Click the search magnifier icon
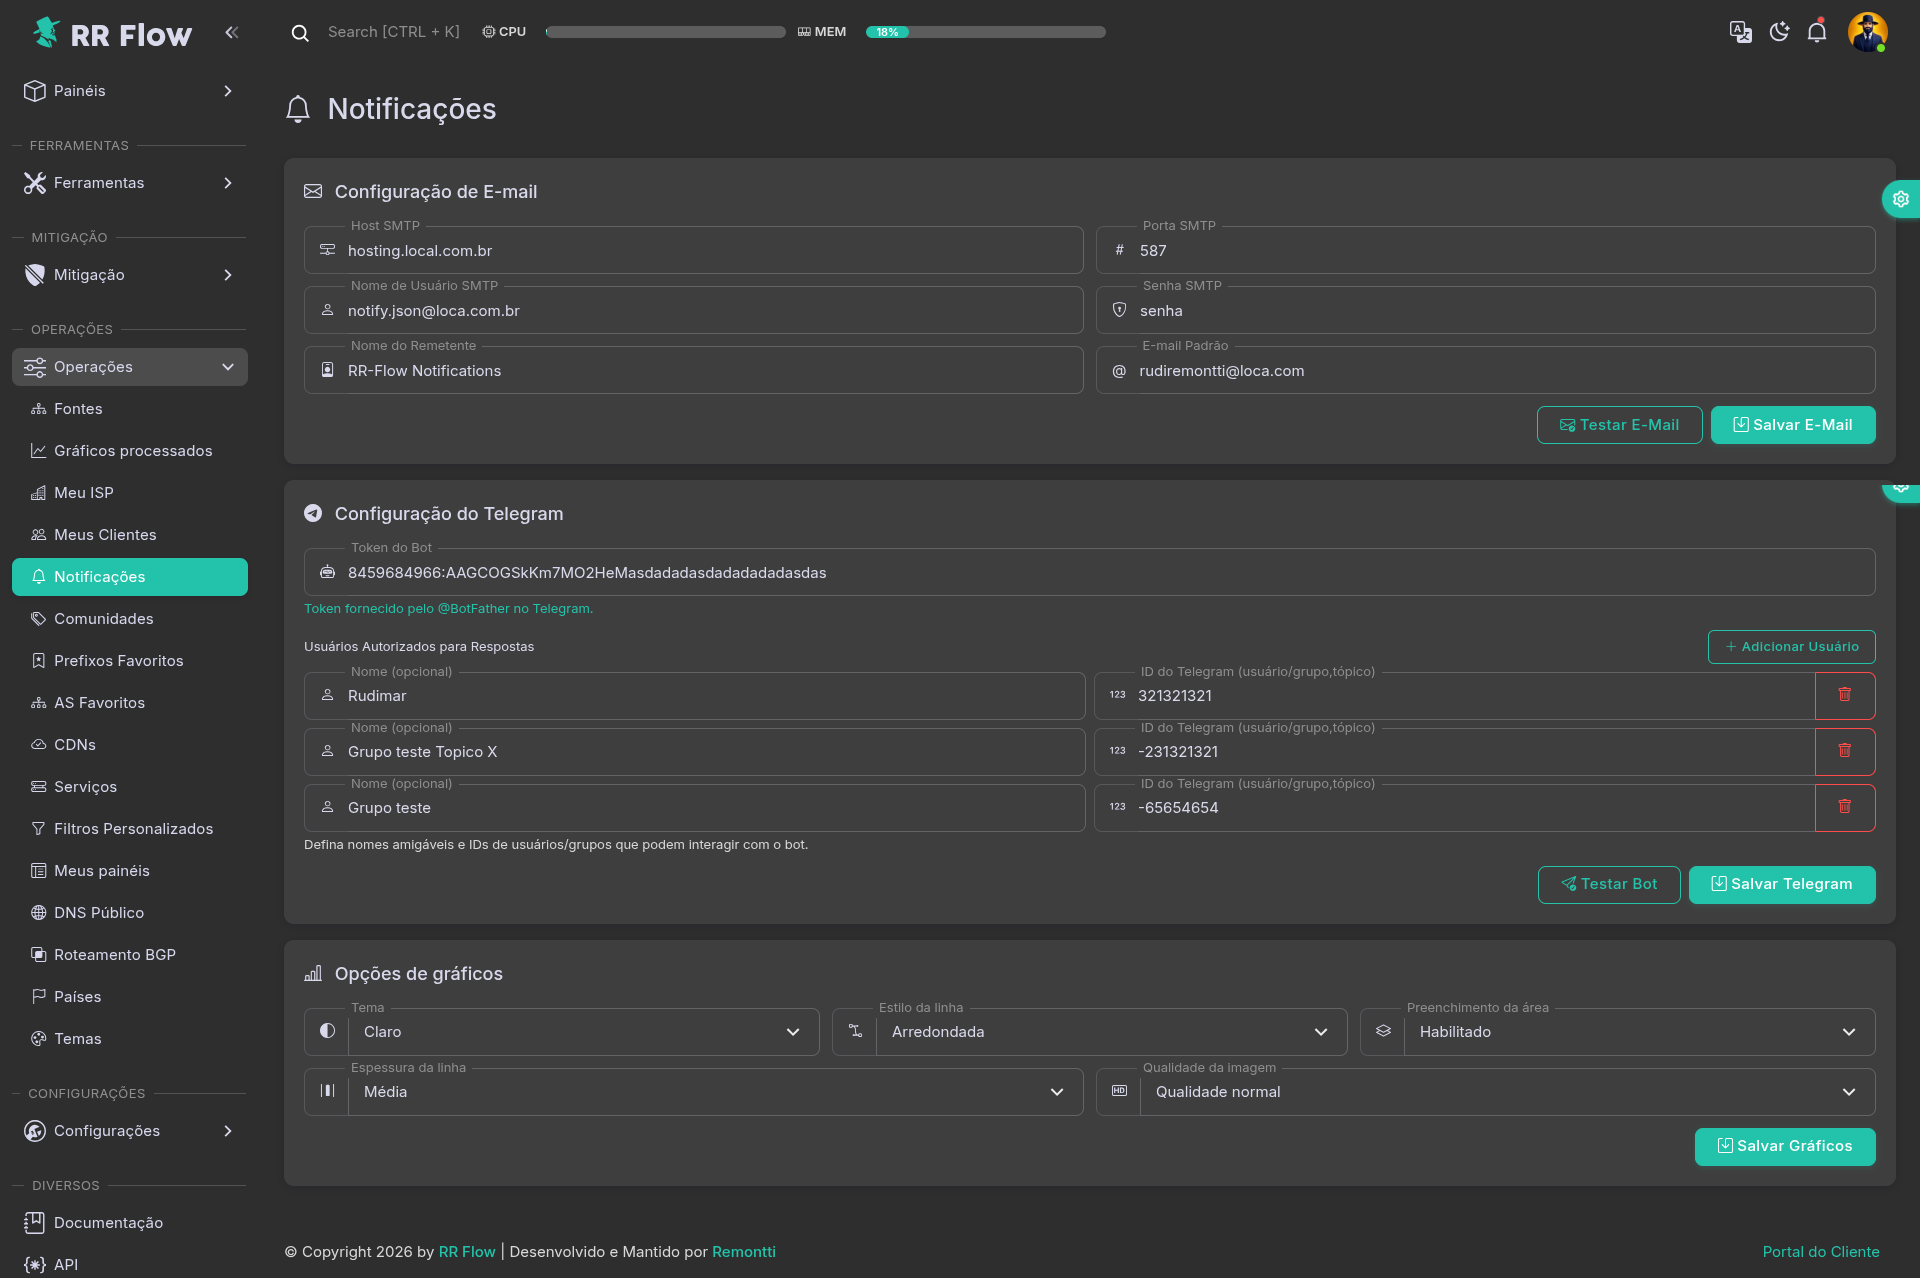The height and width of the screenshot is (1278, 1920). coord(300,33)
